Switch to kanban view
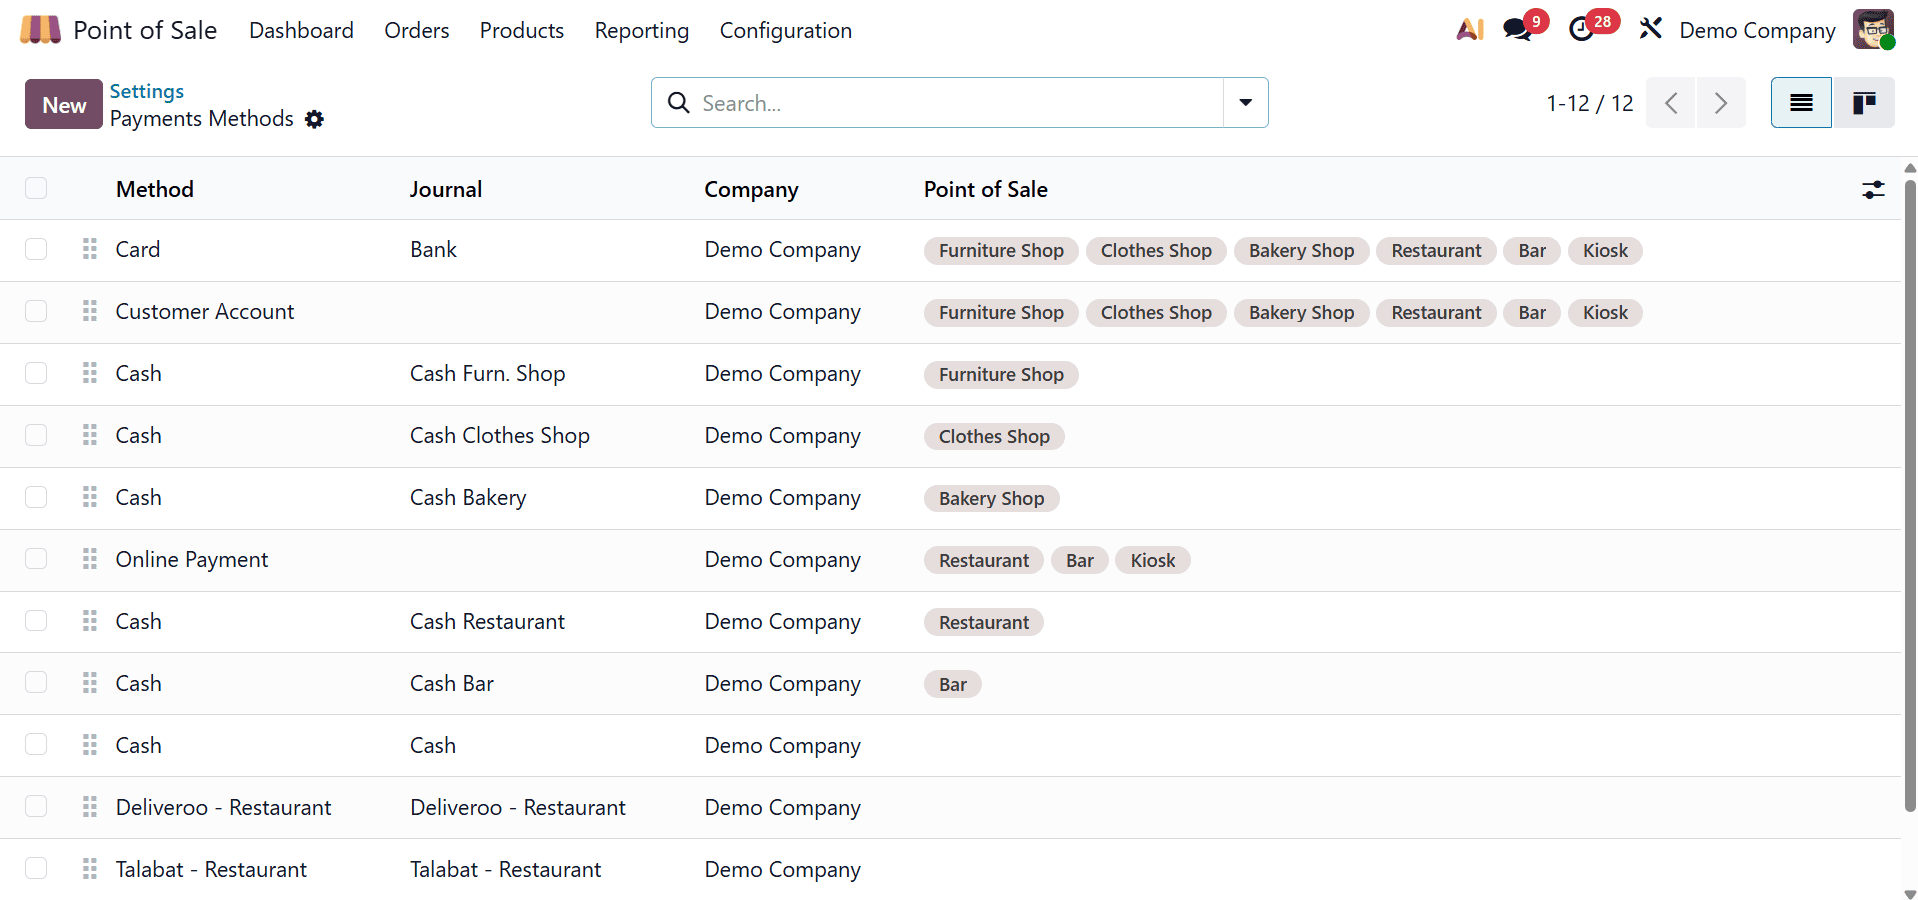 click(1864, 102)
